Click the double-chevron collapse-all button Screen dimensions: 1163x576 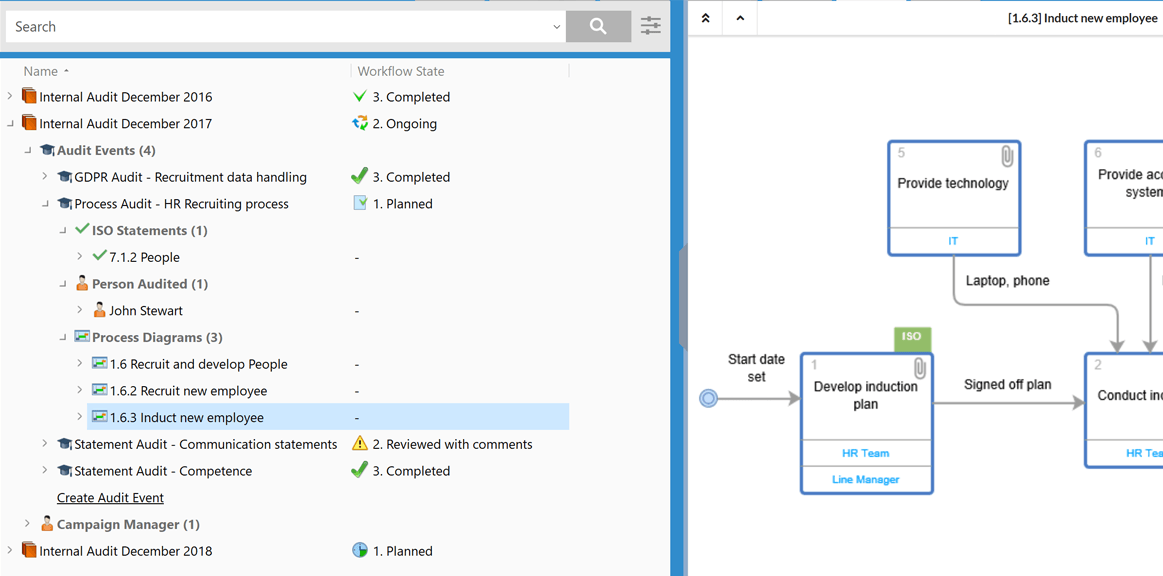click(x=705, y=19)
